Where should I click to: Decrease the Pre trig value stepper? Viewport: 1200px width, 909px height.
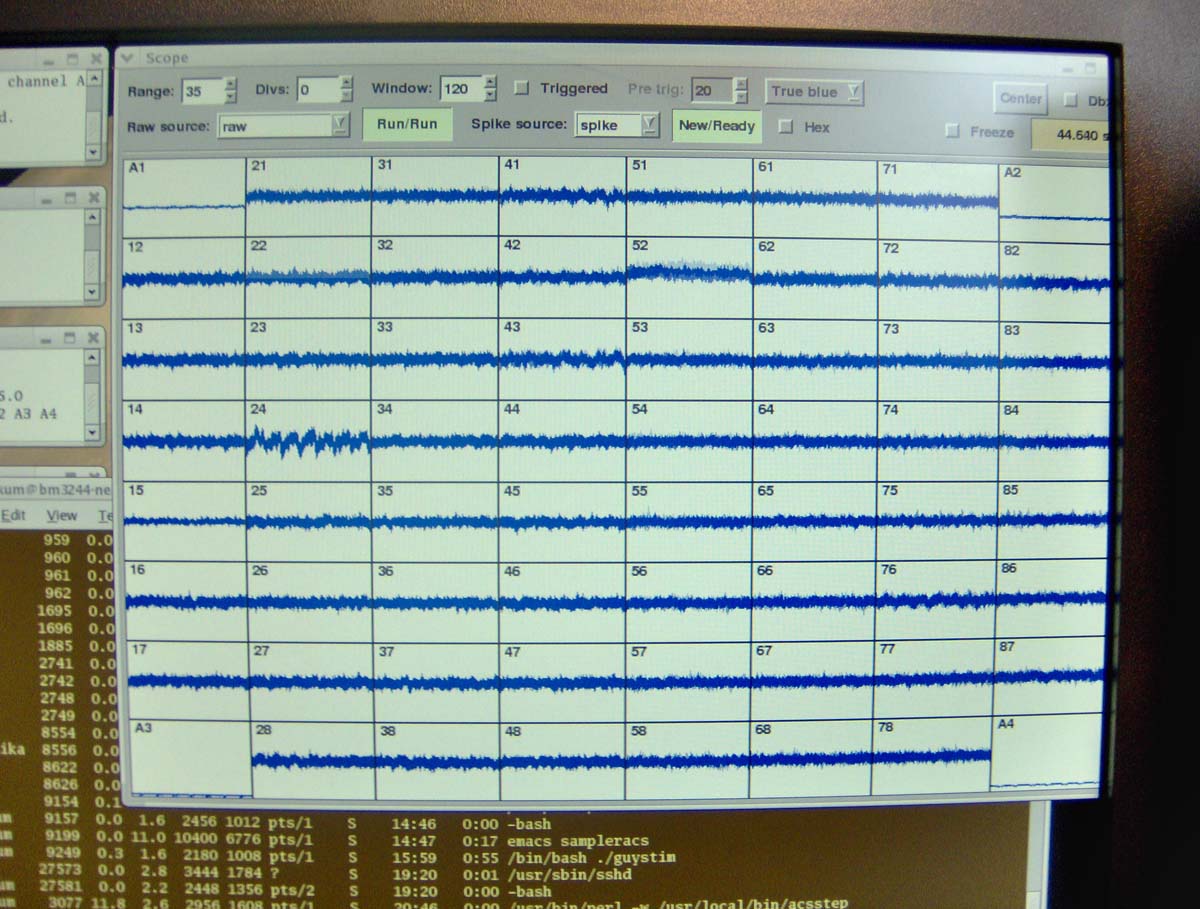pos(740,97)
